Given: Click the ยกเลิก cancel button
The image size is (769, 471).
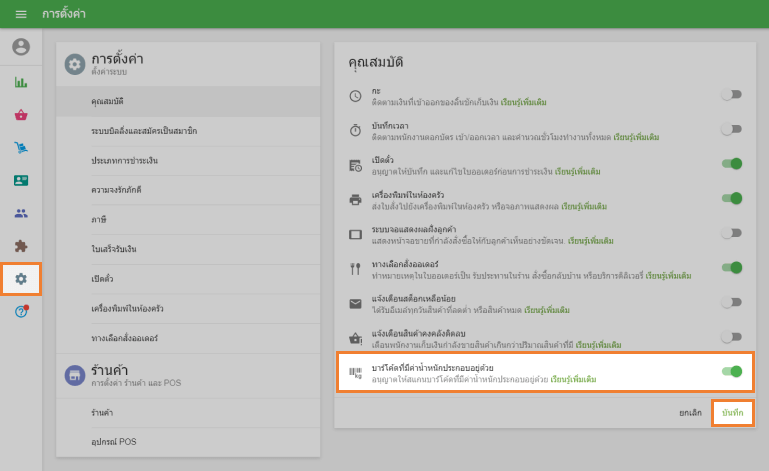Looking at the screenshot, I should [x=690, y=412].
